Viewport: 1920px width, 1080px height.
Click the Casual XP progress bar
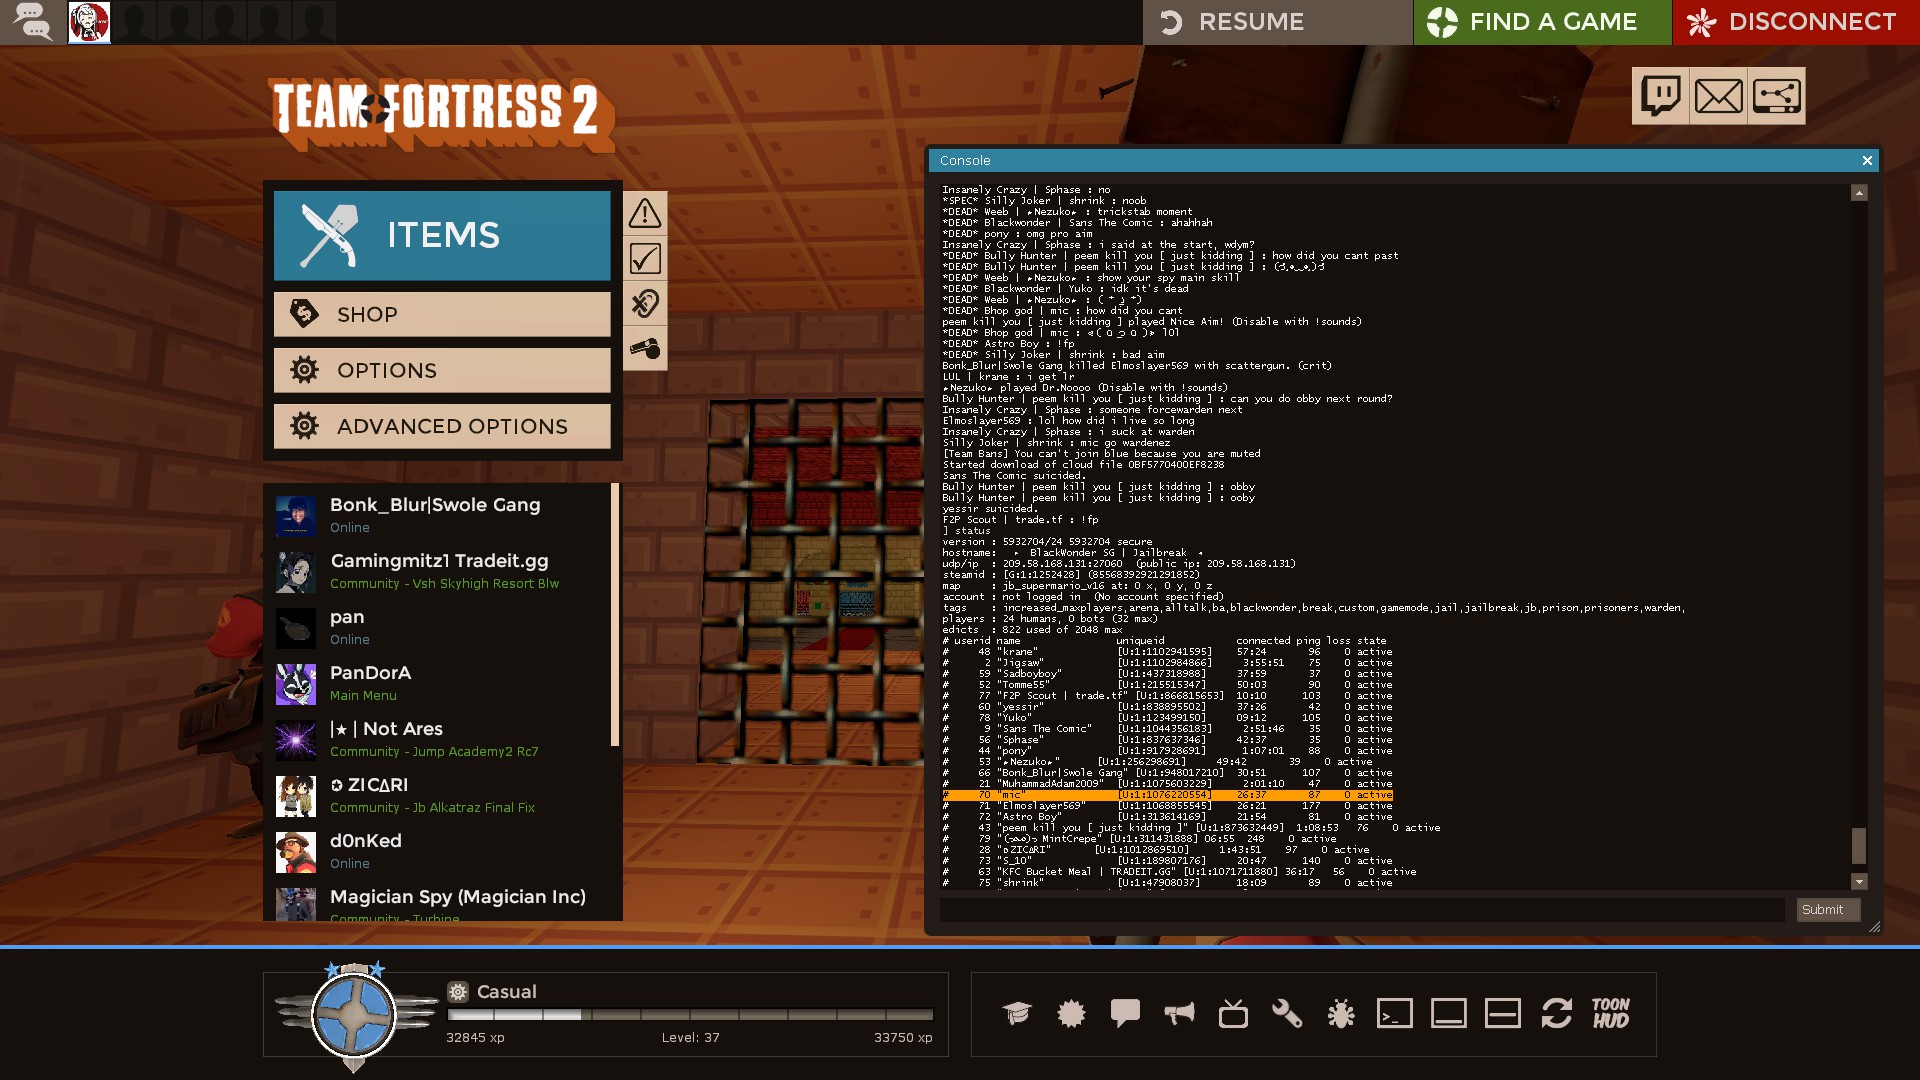[x=690, y=1014]
